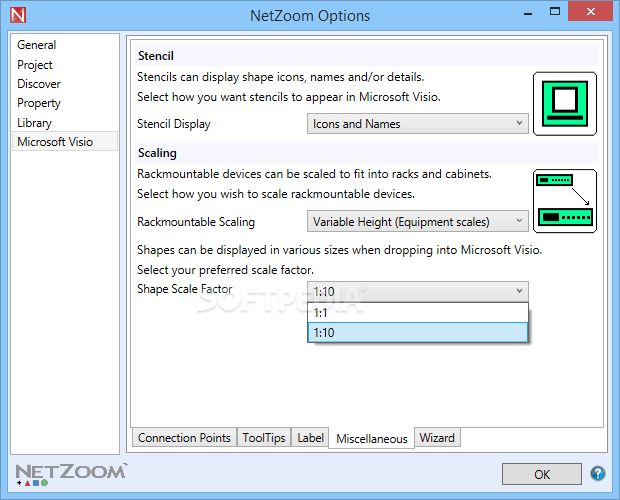Close the NetZoom Options window

590,11
